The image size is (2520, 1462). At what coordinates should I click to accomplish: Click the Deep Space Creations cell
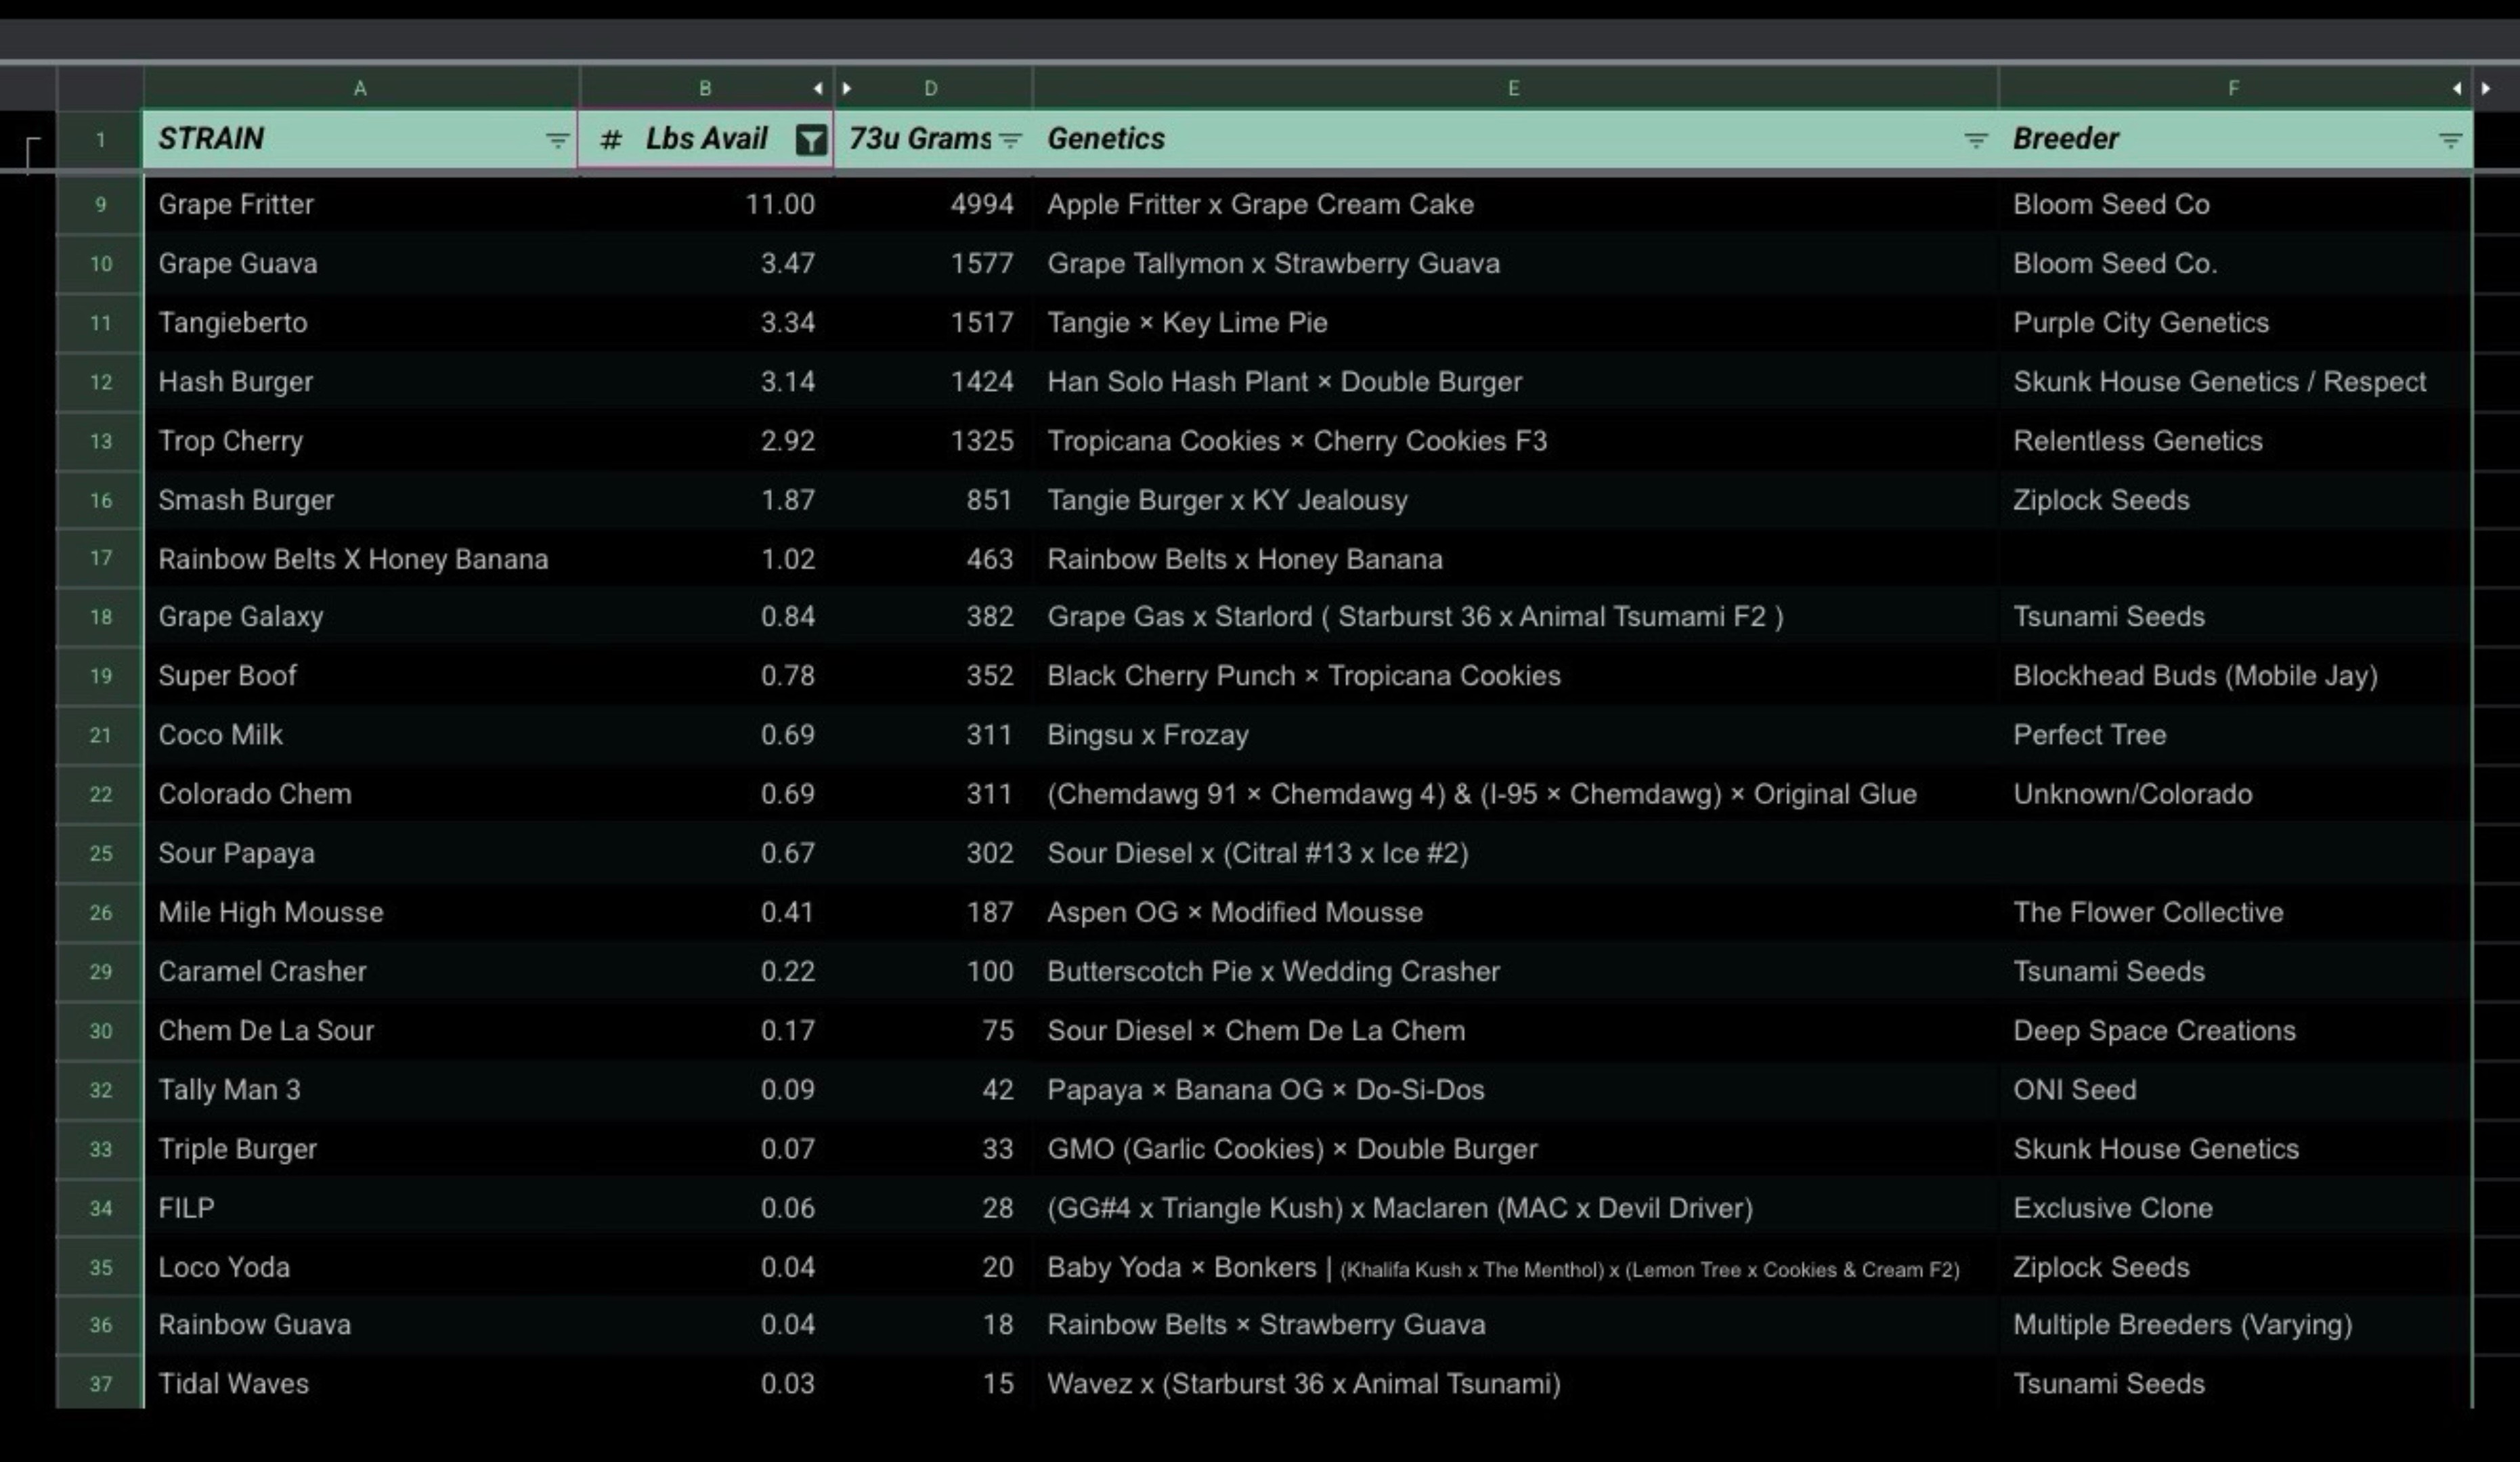[x=2235, y=1030]
